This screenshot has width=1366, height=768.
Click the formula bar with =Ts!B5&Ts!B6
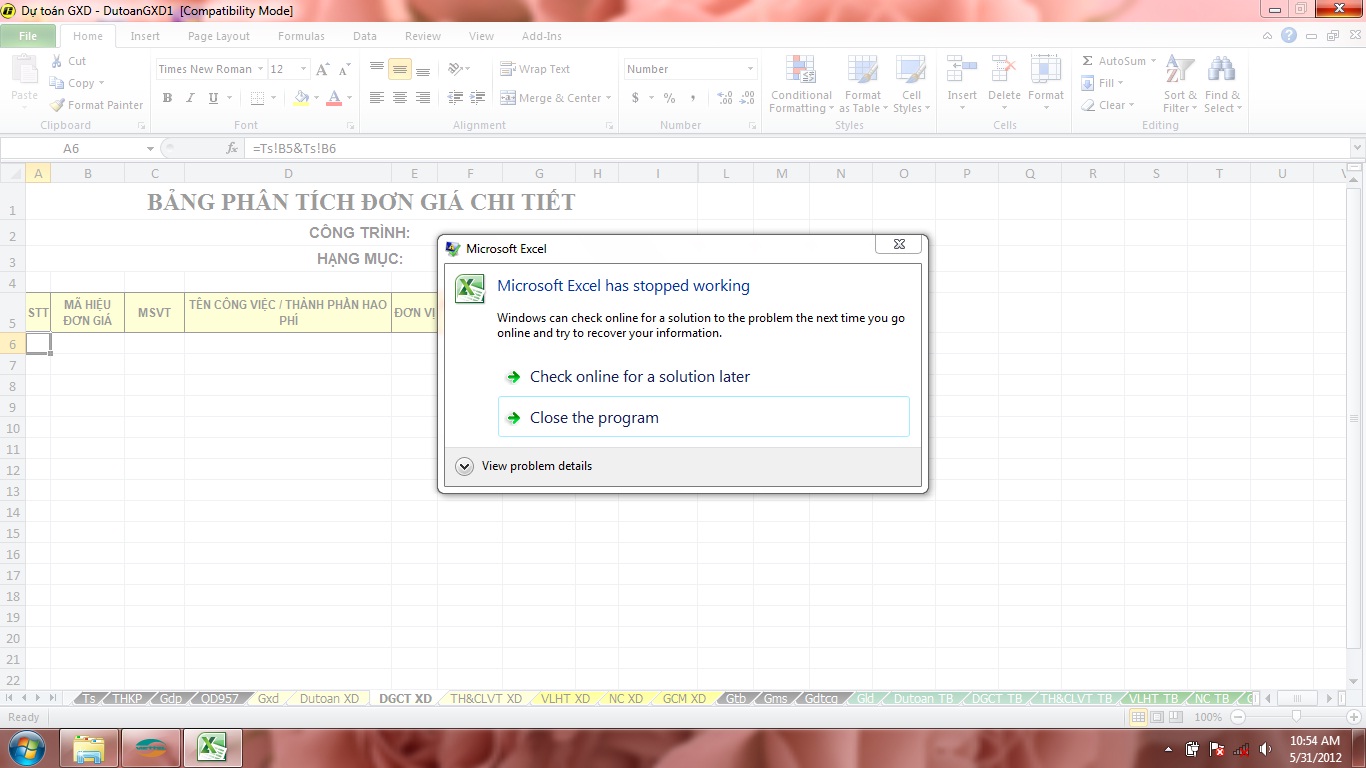pos(795,148)
